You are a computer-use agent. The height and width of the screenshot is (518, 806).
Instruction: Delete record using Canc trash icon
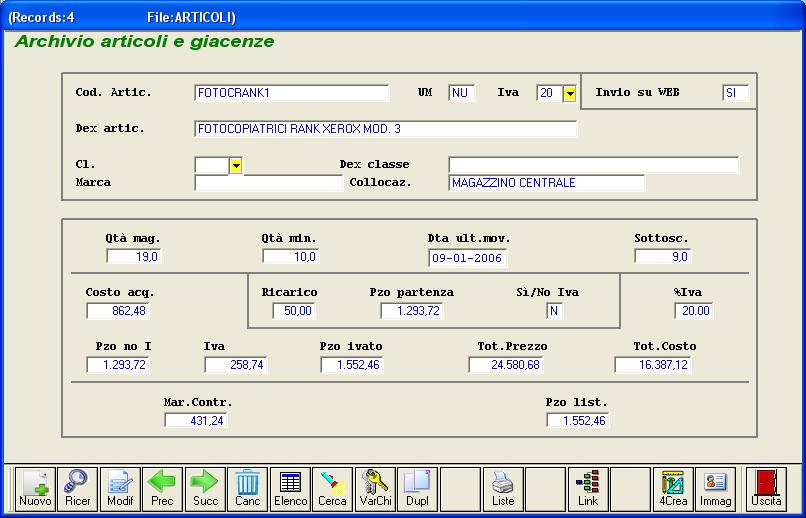[248, 489]
